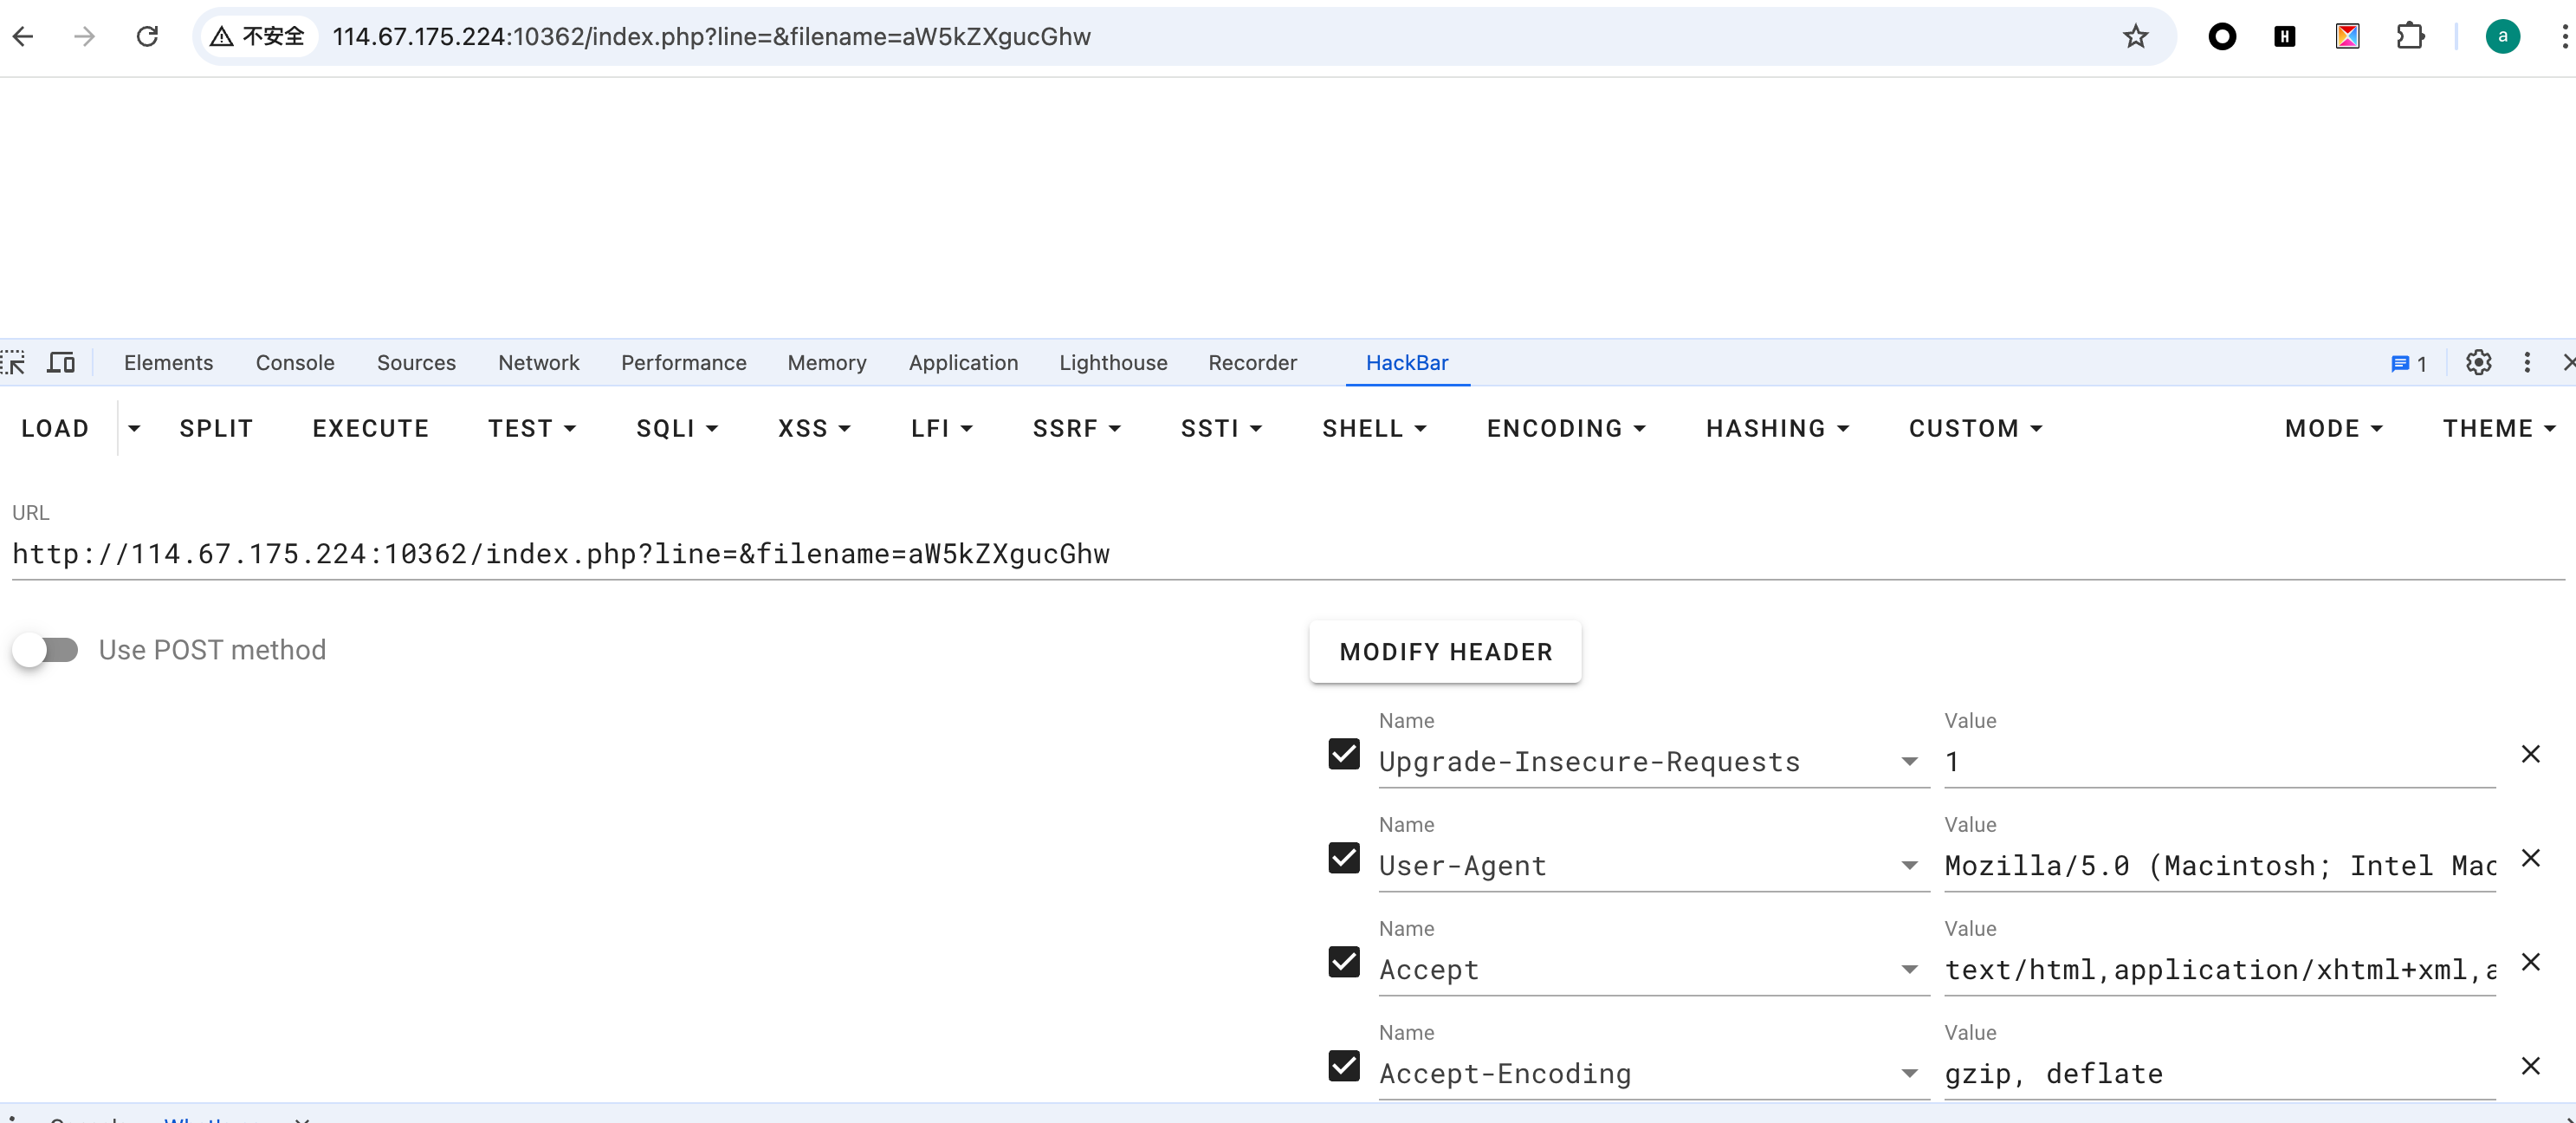Remove the User-Agent header row
Viewport: 2576px width, 1123px height.
tap(2530, 858)
